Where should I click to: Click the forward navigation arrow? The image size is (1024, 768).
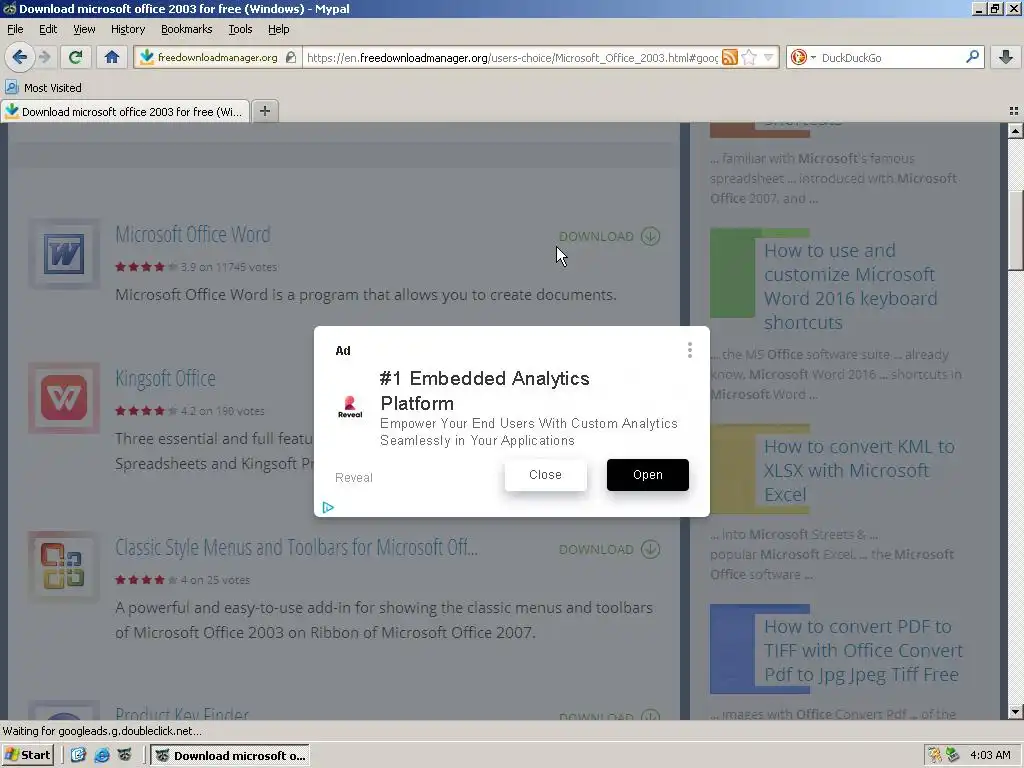(44, 57)
